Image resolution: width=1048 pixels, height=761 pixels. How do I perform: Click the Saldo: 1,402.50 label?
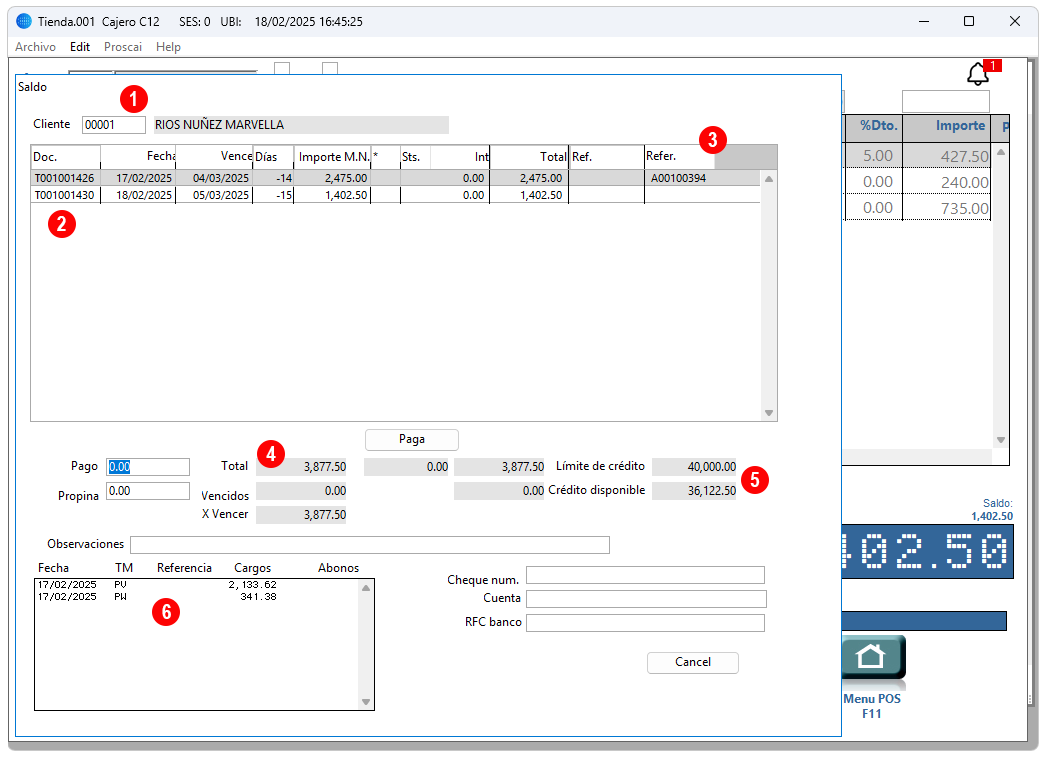pos(992,510)
